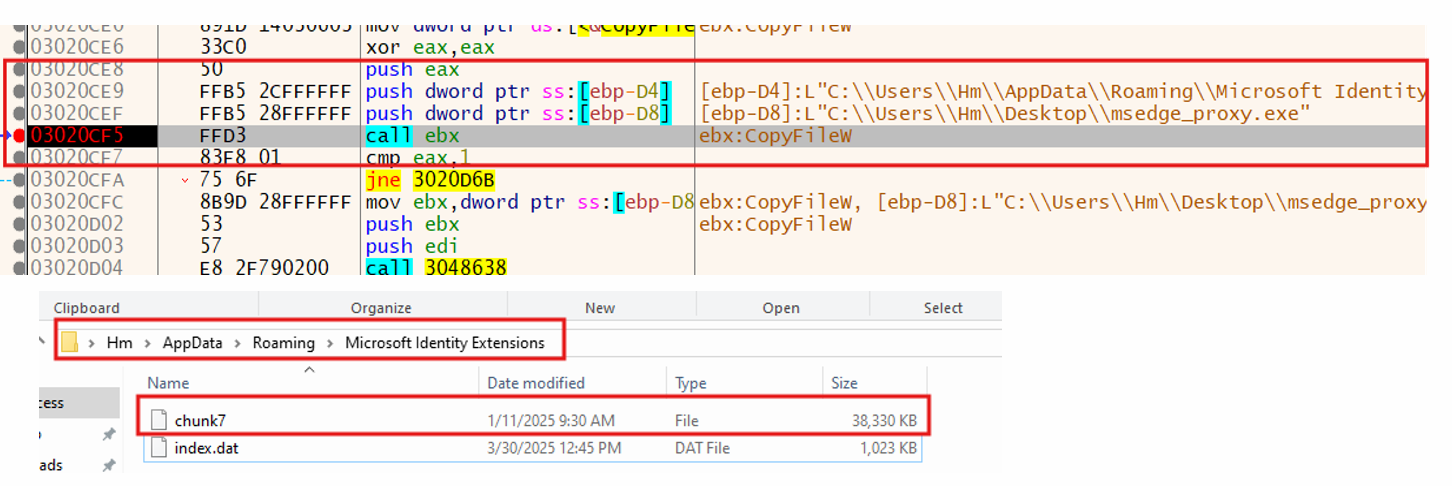Navigate to Hm in the breadcrumb
Image resolution: width=1452 pixels, height=486 pixels.
120,343
